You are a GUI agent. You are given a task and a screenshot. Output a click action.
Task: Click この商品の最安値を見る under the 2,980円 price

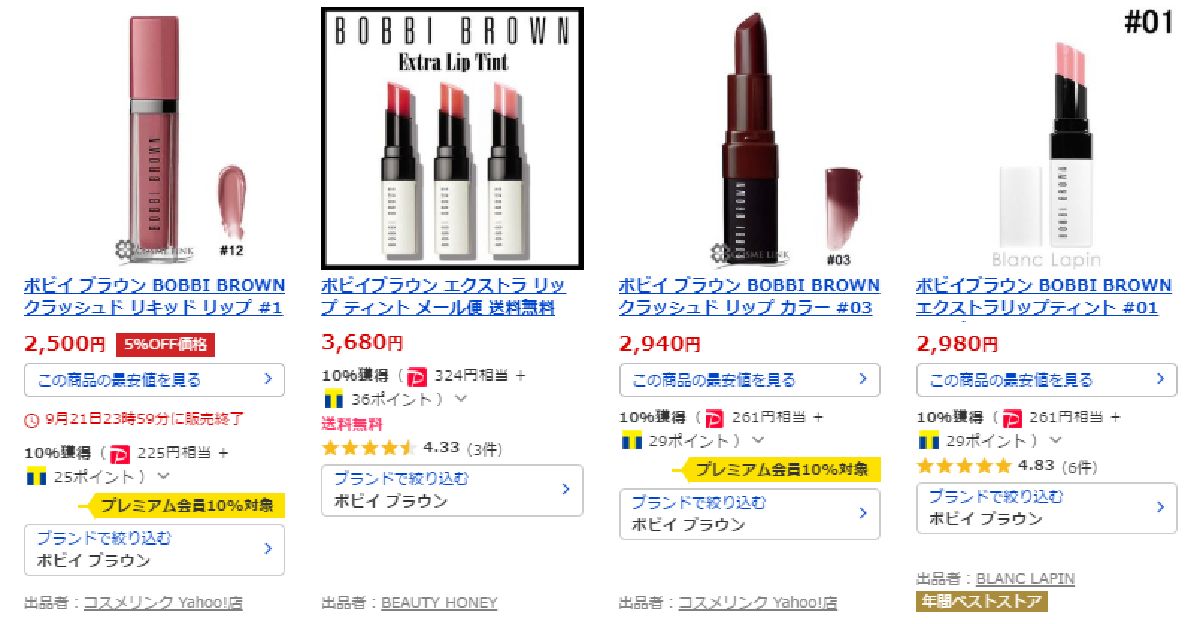pyautogui.click(x=1047, y=380)
